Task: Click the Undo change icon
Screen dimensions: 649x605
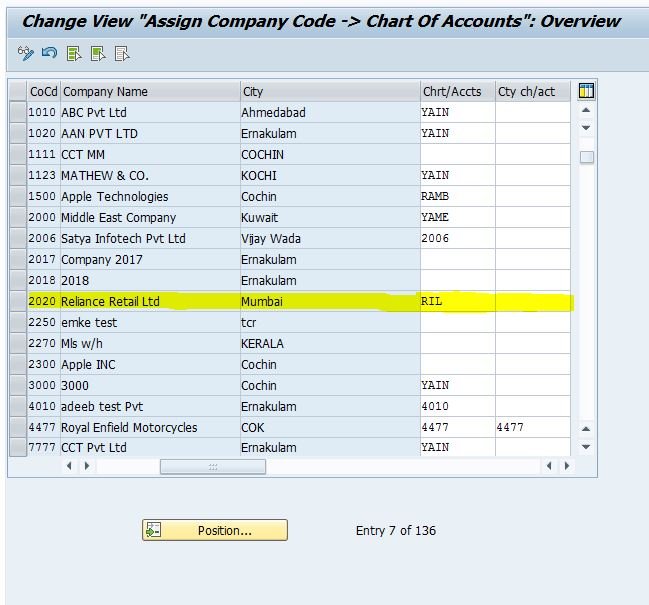Action: 50,53
